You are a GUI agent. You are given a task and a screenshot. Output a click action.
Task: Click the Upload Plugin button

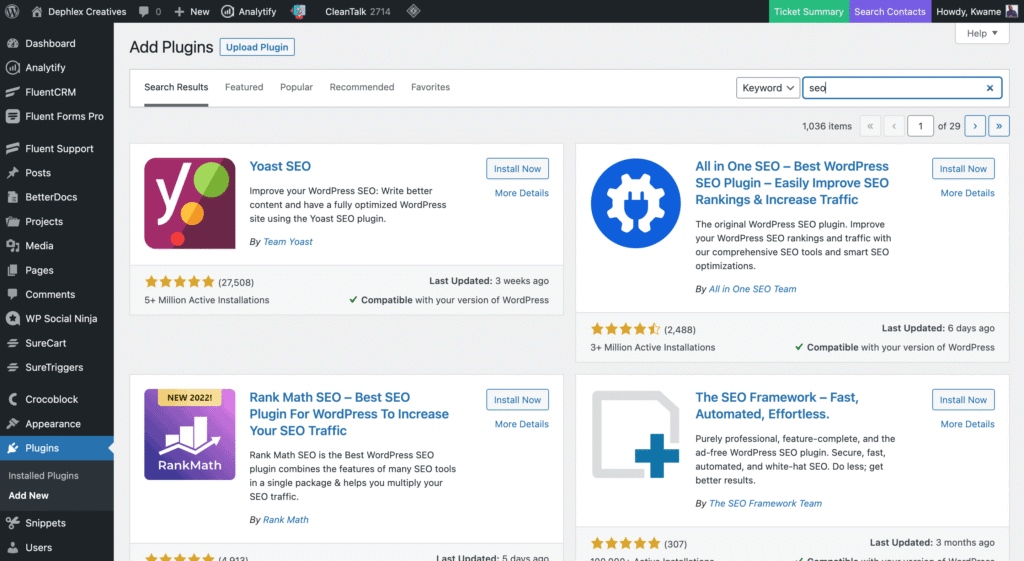257,47
